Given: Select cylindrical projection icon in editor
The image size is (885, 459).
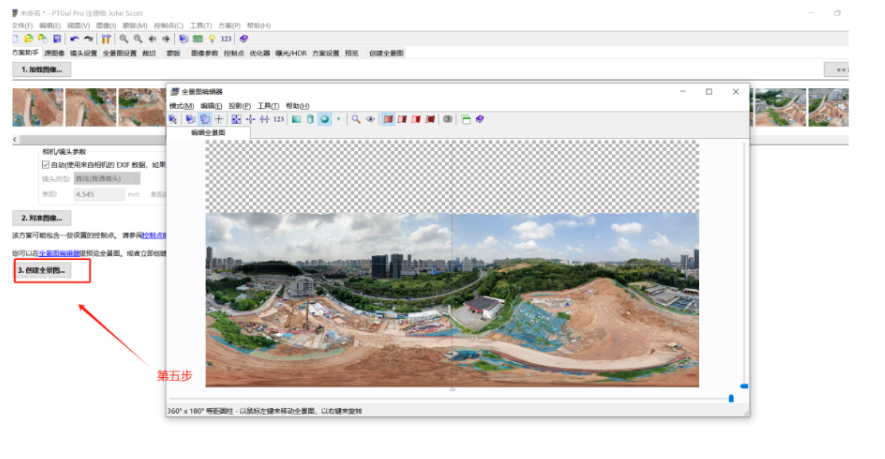Looking at the screenshot, I should 310,119.
